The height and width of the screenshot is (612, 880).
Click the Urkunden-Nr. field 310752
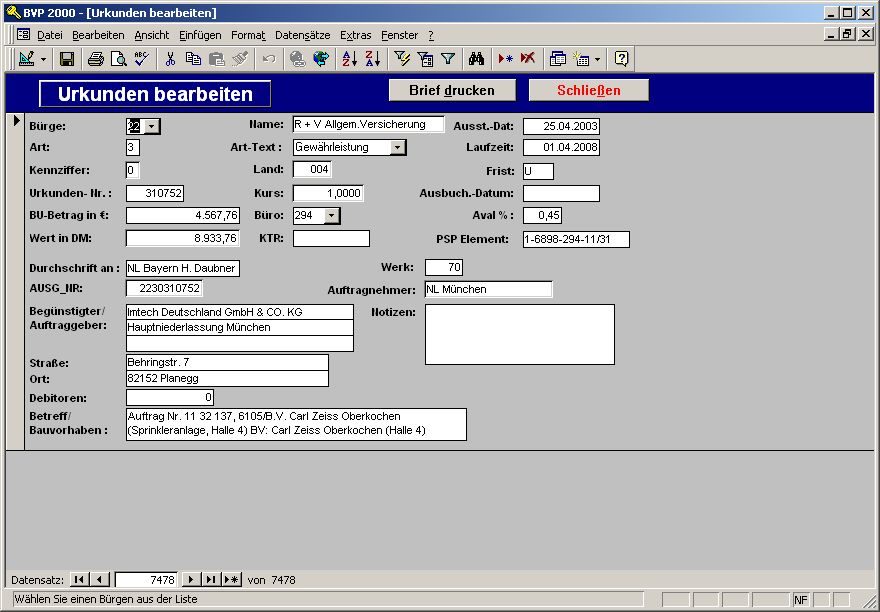coord(155,194)
